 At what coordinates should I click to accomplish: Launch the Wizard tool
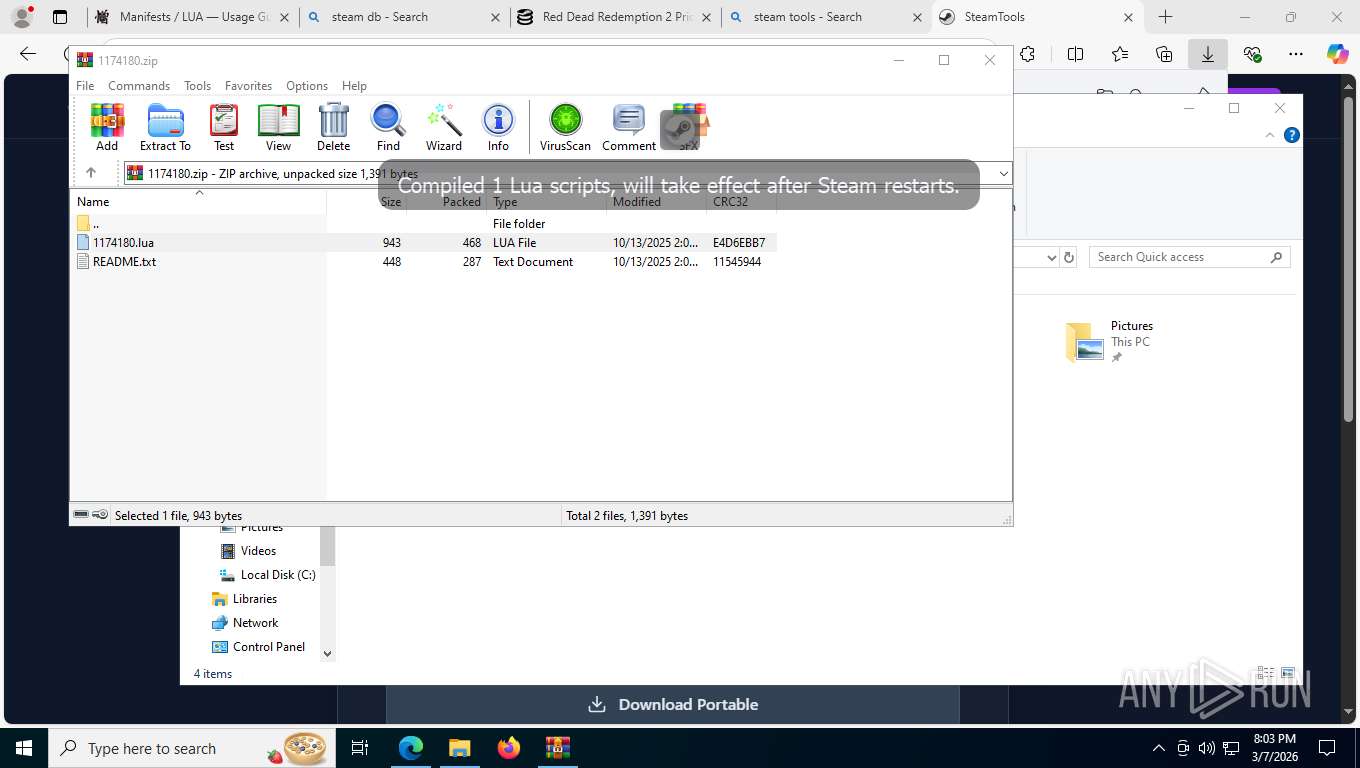pyautogui.click(x=444, y=127)
